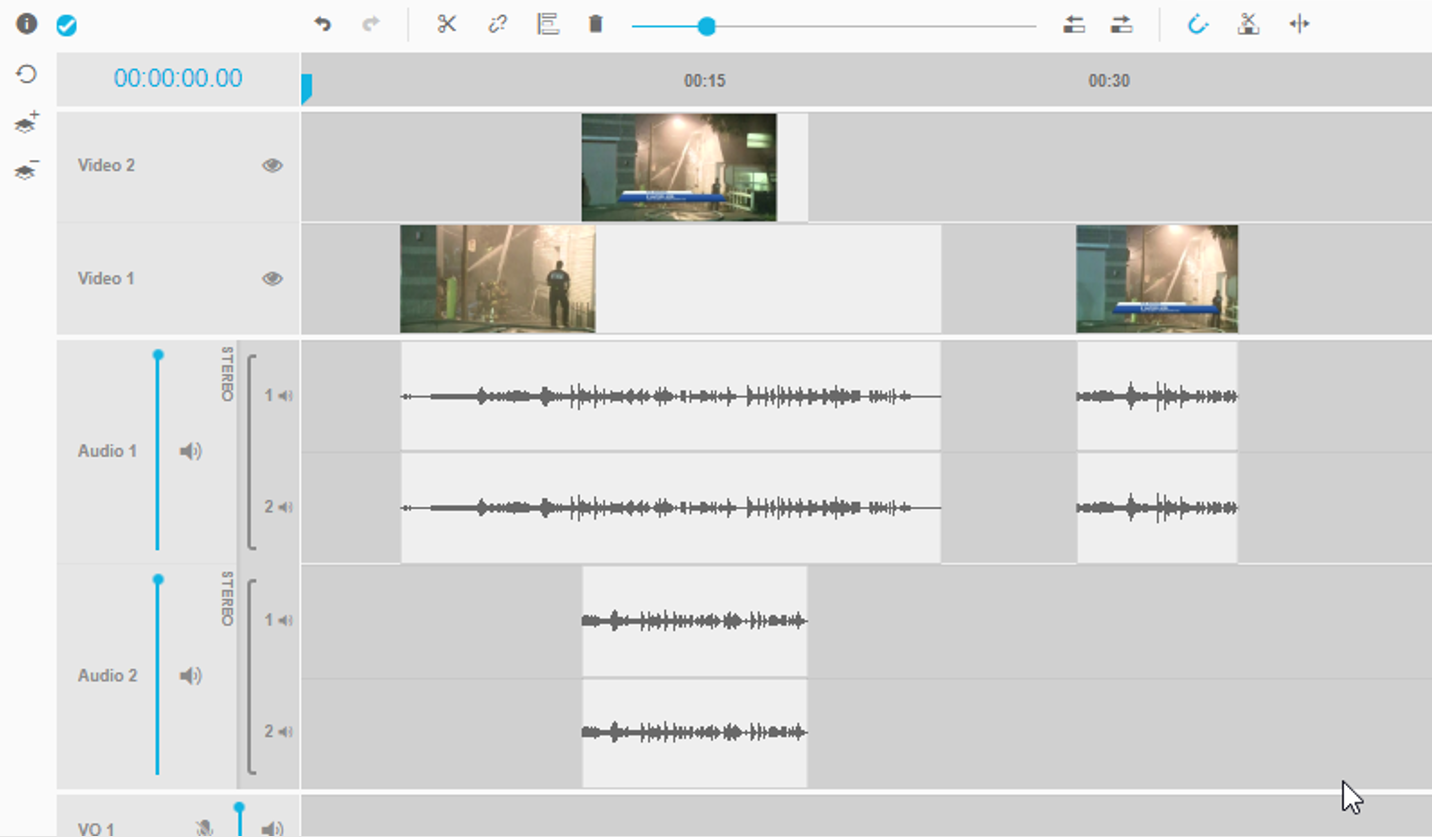The width and height of the screenshot is (1434, 840).
Task: Click the 00:00:00.00 timecode field
Action: [178, 79]
